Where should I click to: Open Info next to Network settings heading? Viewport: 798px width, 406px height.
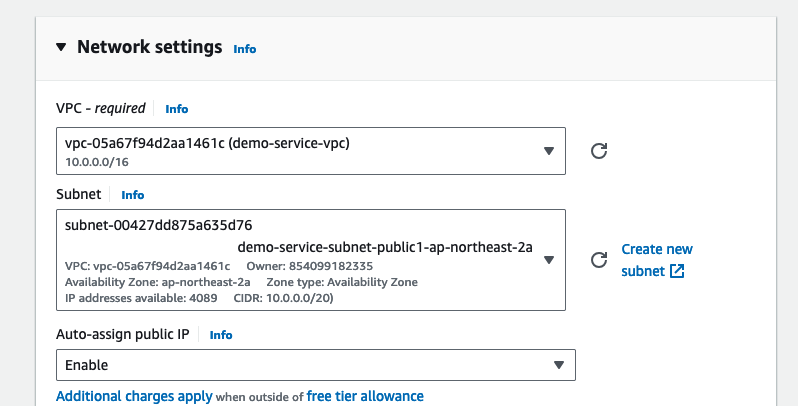point(244,48)
